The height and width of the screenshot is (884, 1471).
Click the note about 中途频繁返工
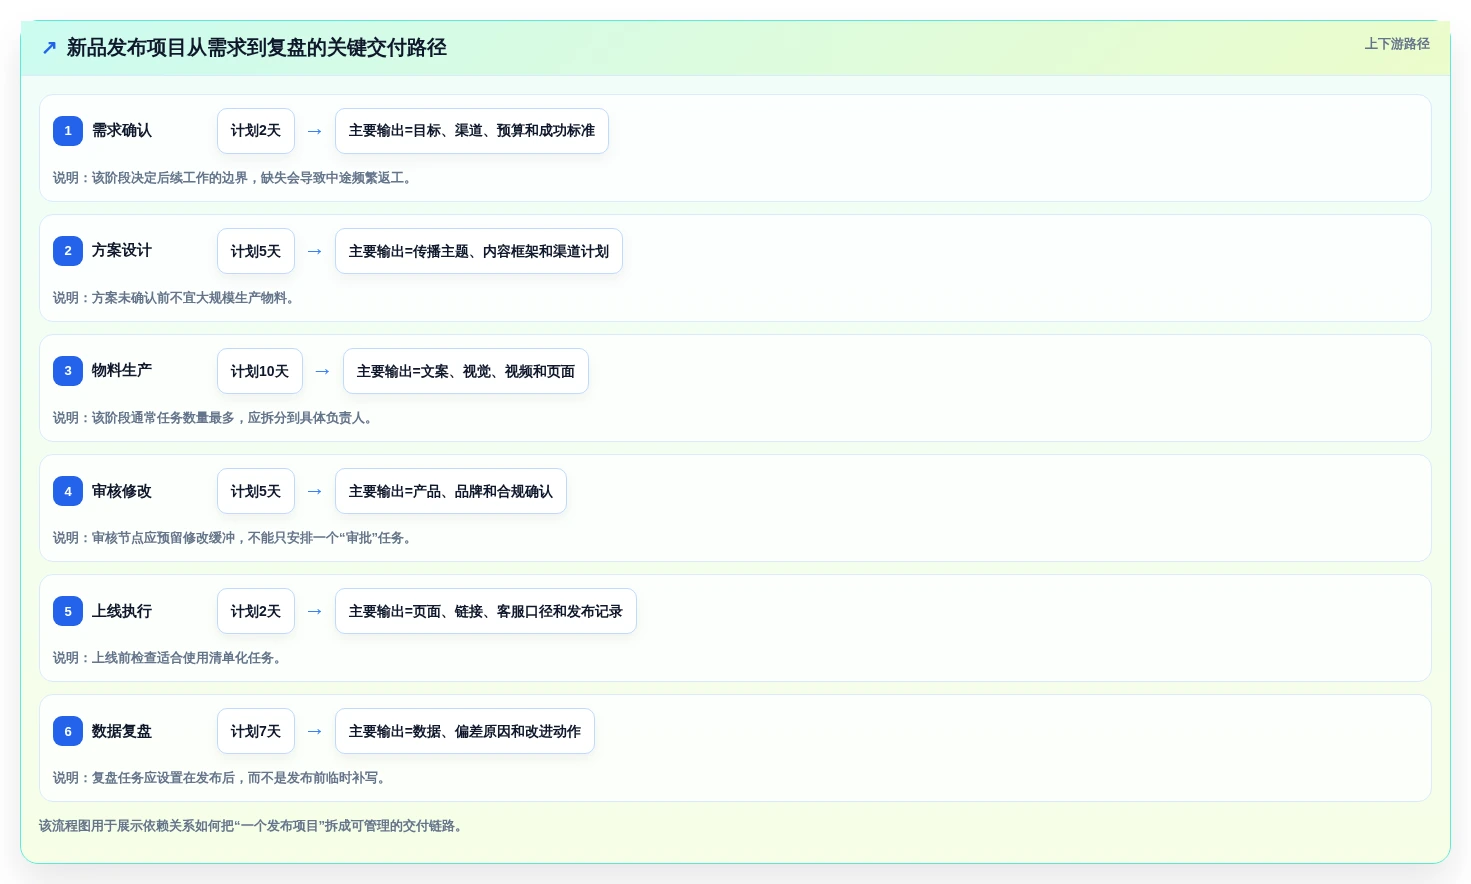pos(234,178)
